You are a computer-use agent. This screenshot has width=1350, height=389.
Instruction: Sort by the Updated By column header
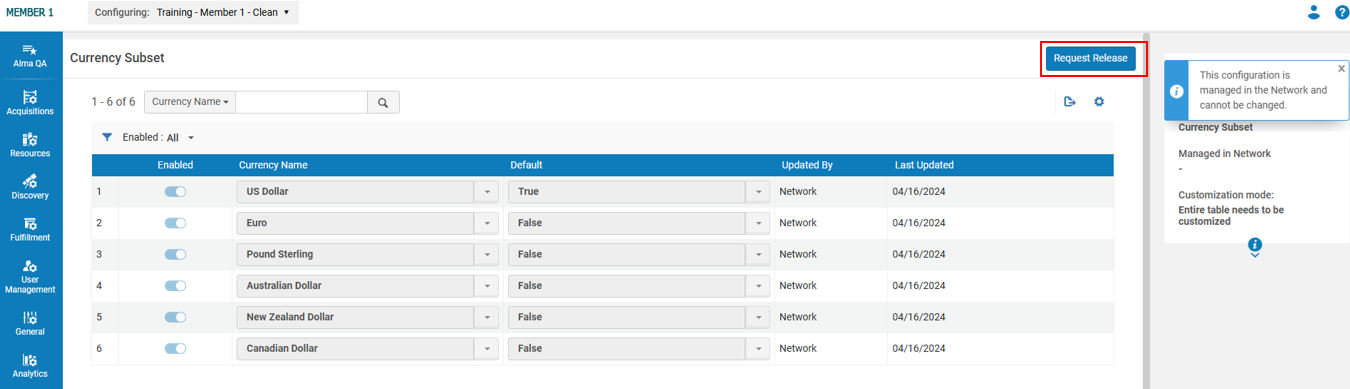(807, 165)
